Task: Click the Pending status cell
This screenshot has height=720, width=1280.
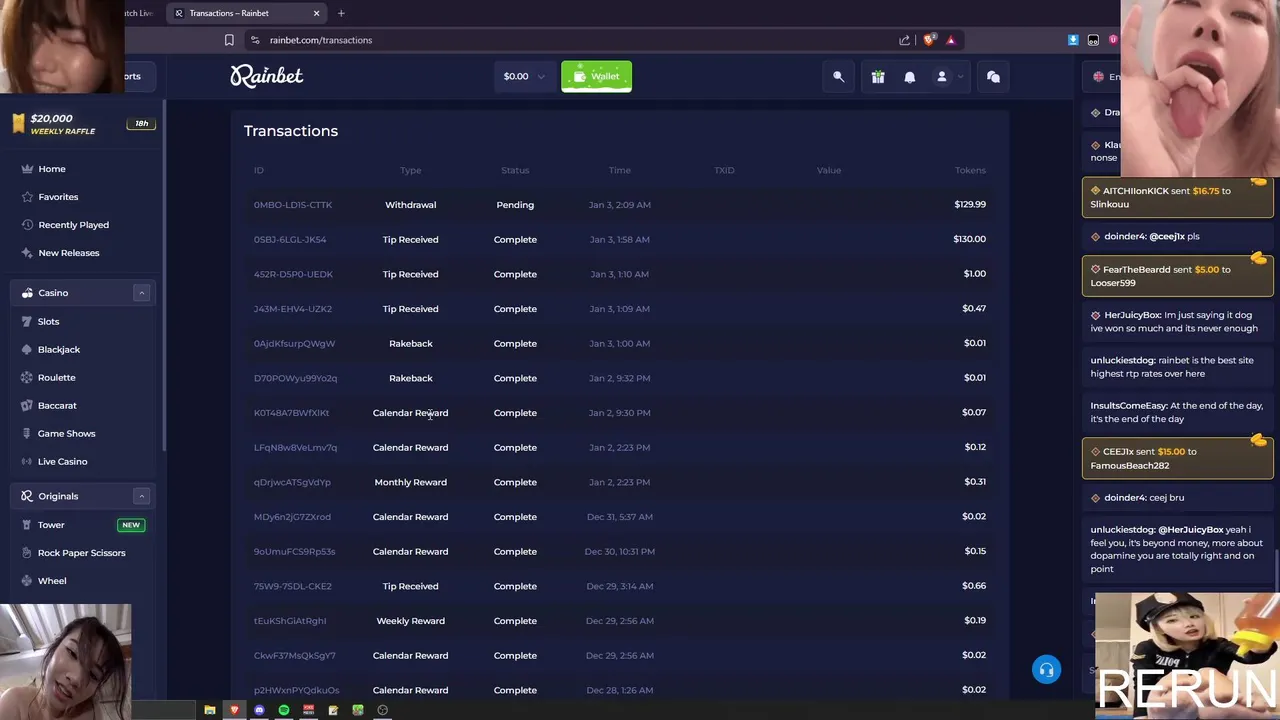Action: point(515,205)
